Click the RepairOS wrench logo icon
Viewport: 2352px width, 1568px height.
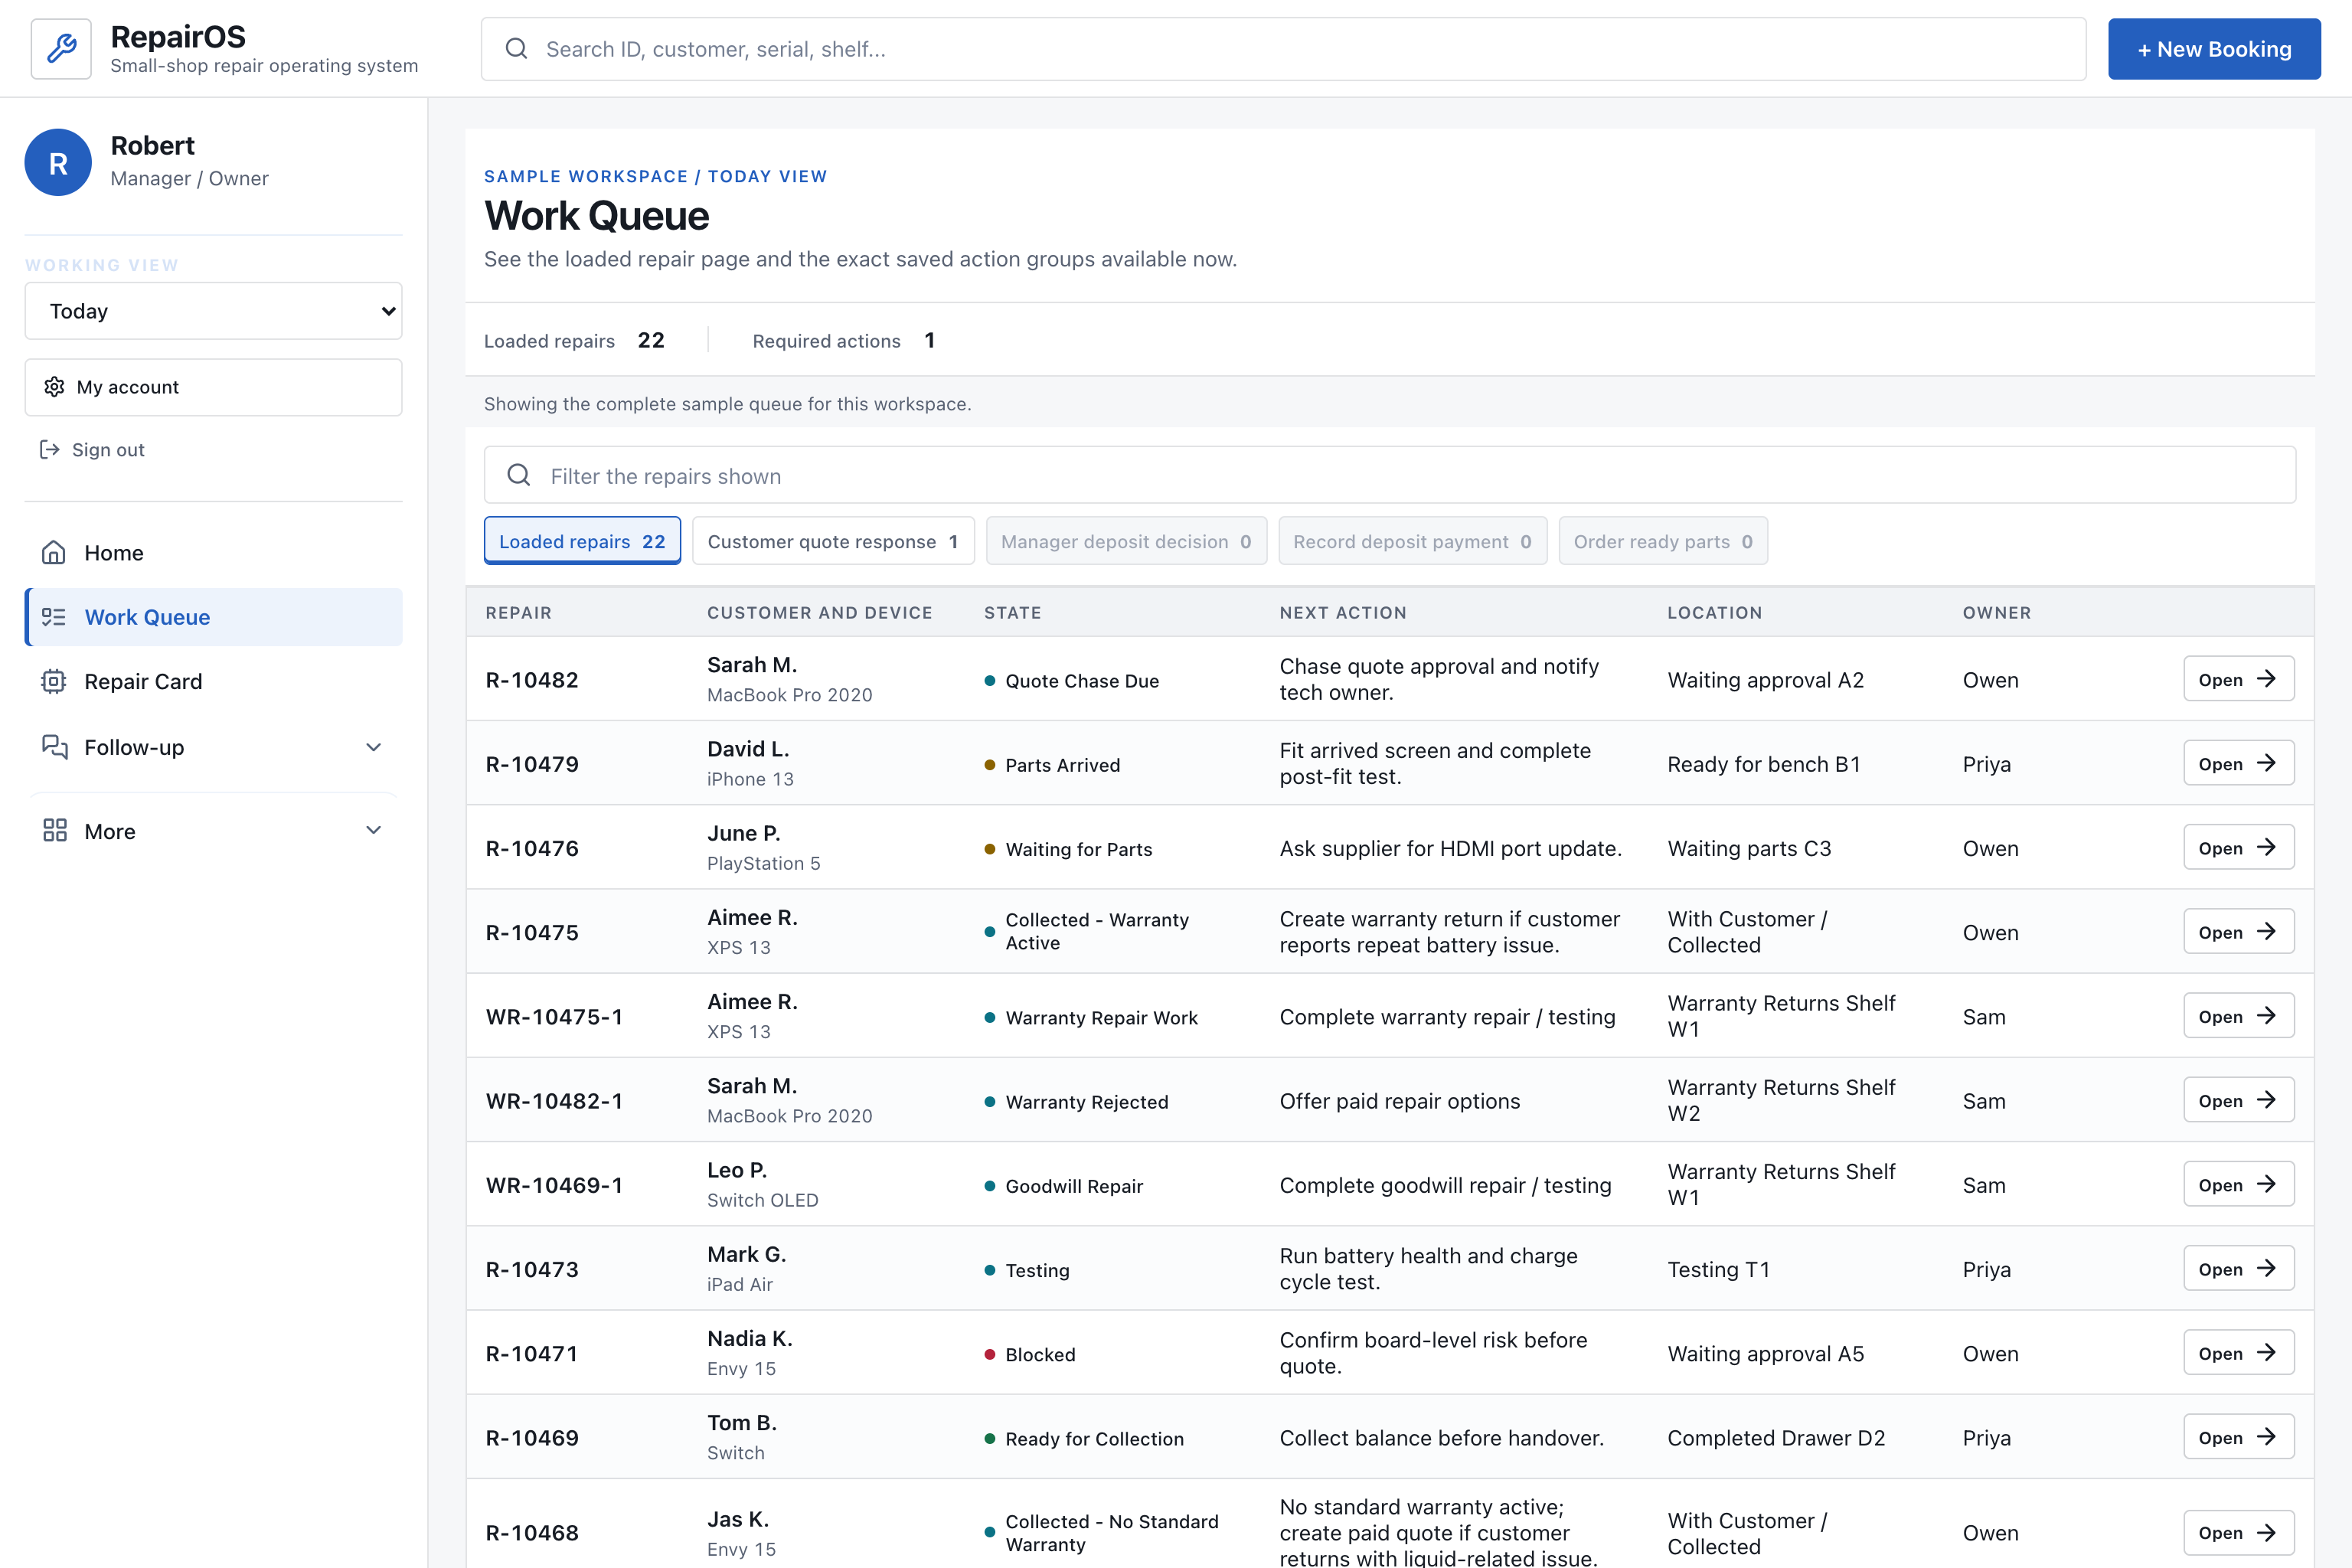point(61,48)
